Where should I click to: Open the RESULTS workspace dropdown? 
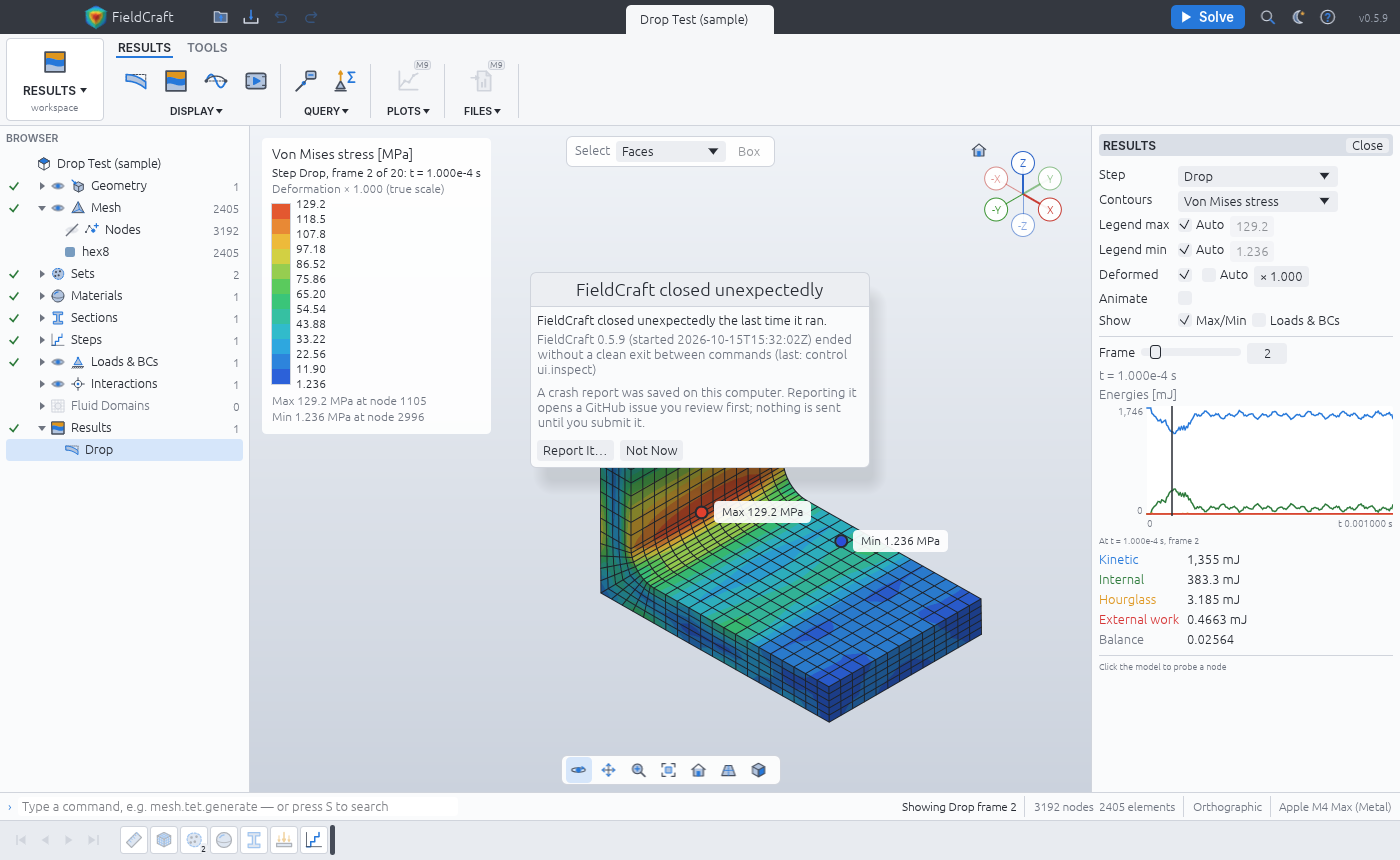pos(55,80)
